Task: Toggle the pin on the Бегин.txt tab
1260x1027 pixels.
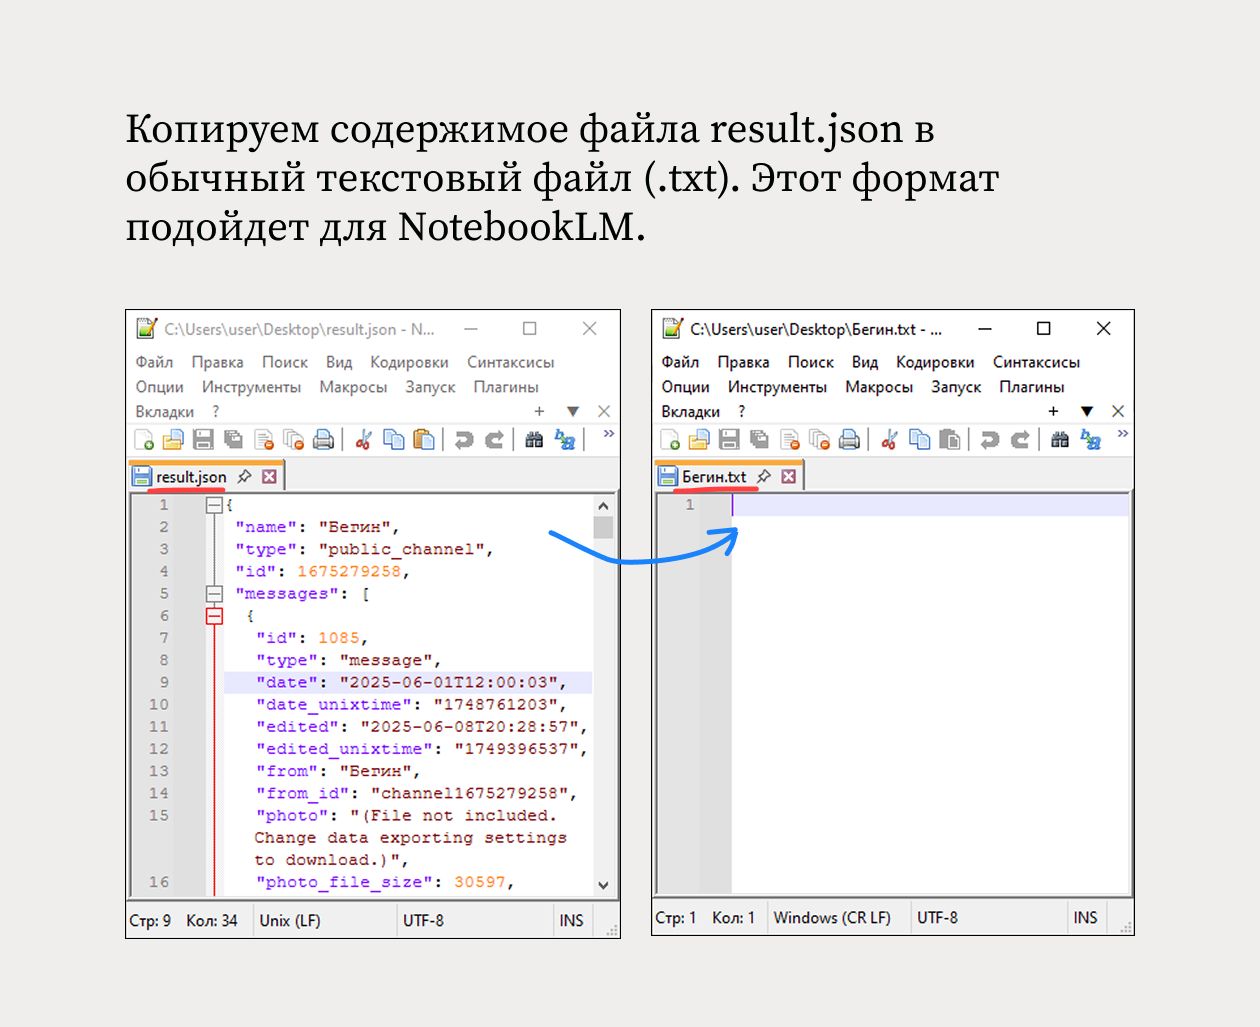Action: click(764, 476)
